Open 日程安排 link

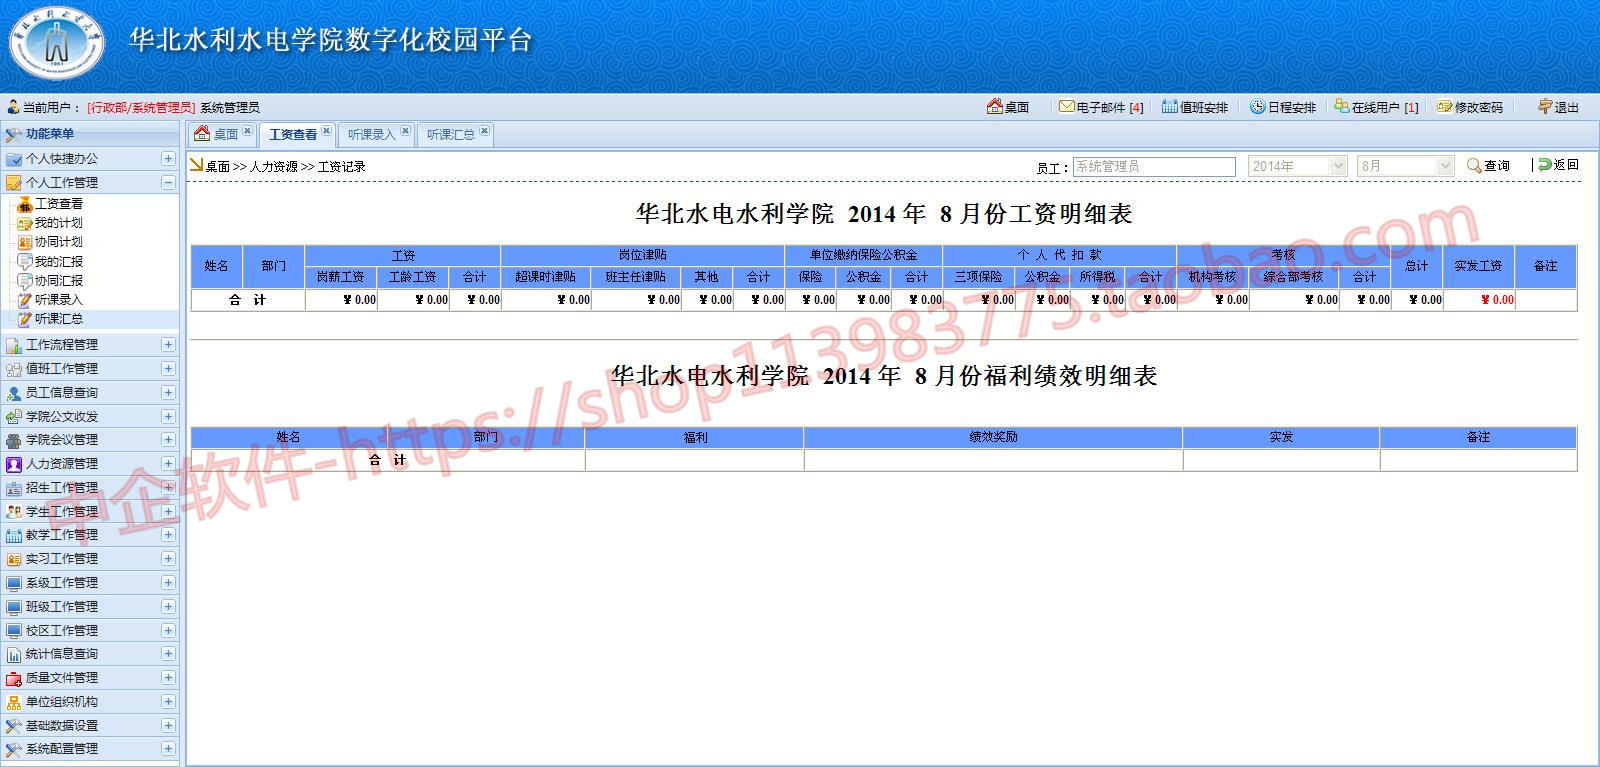[1284, 107]
